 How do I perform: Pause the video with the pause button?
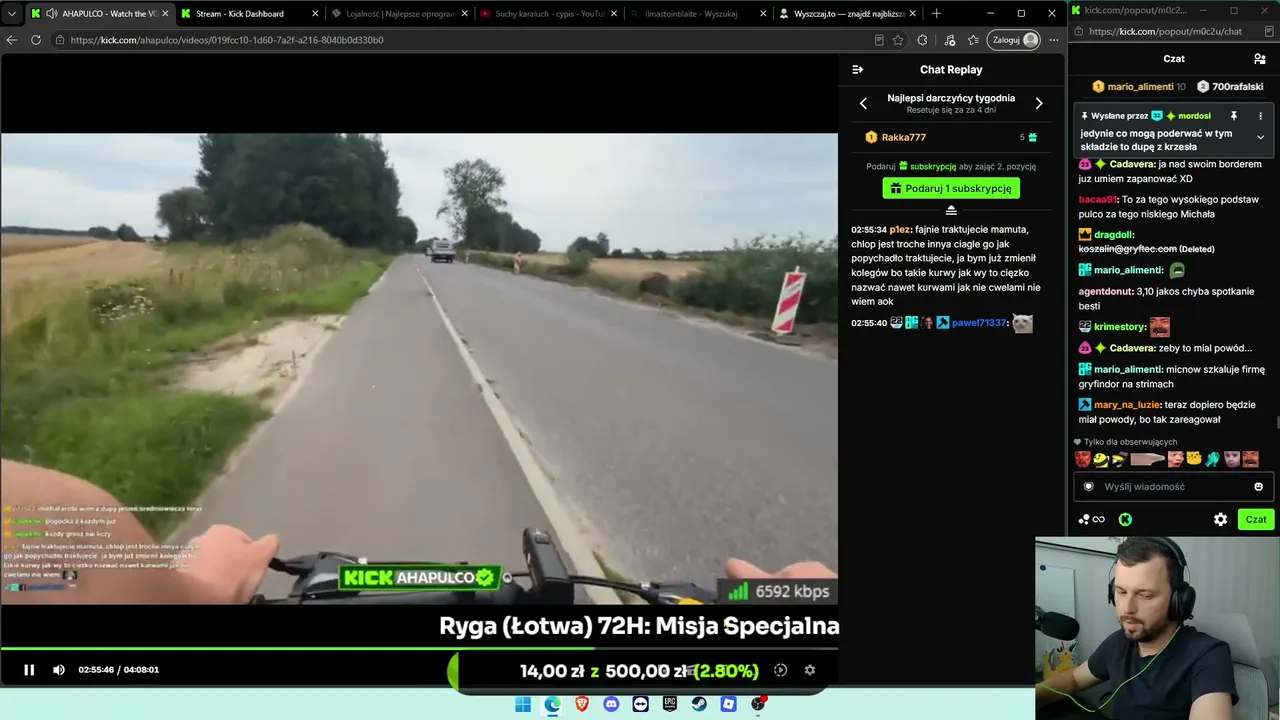29,670
